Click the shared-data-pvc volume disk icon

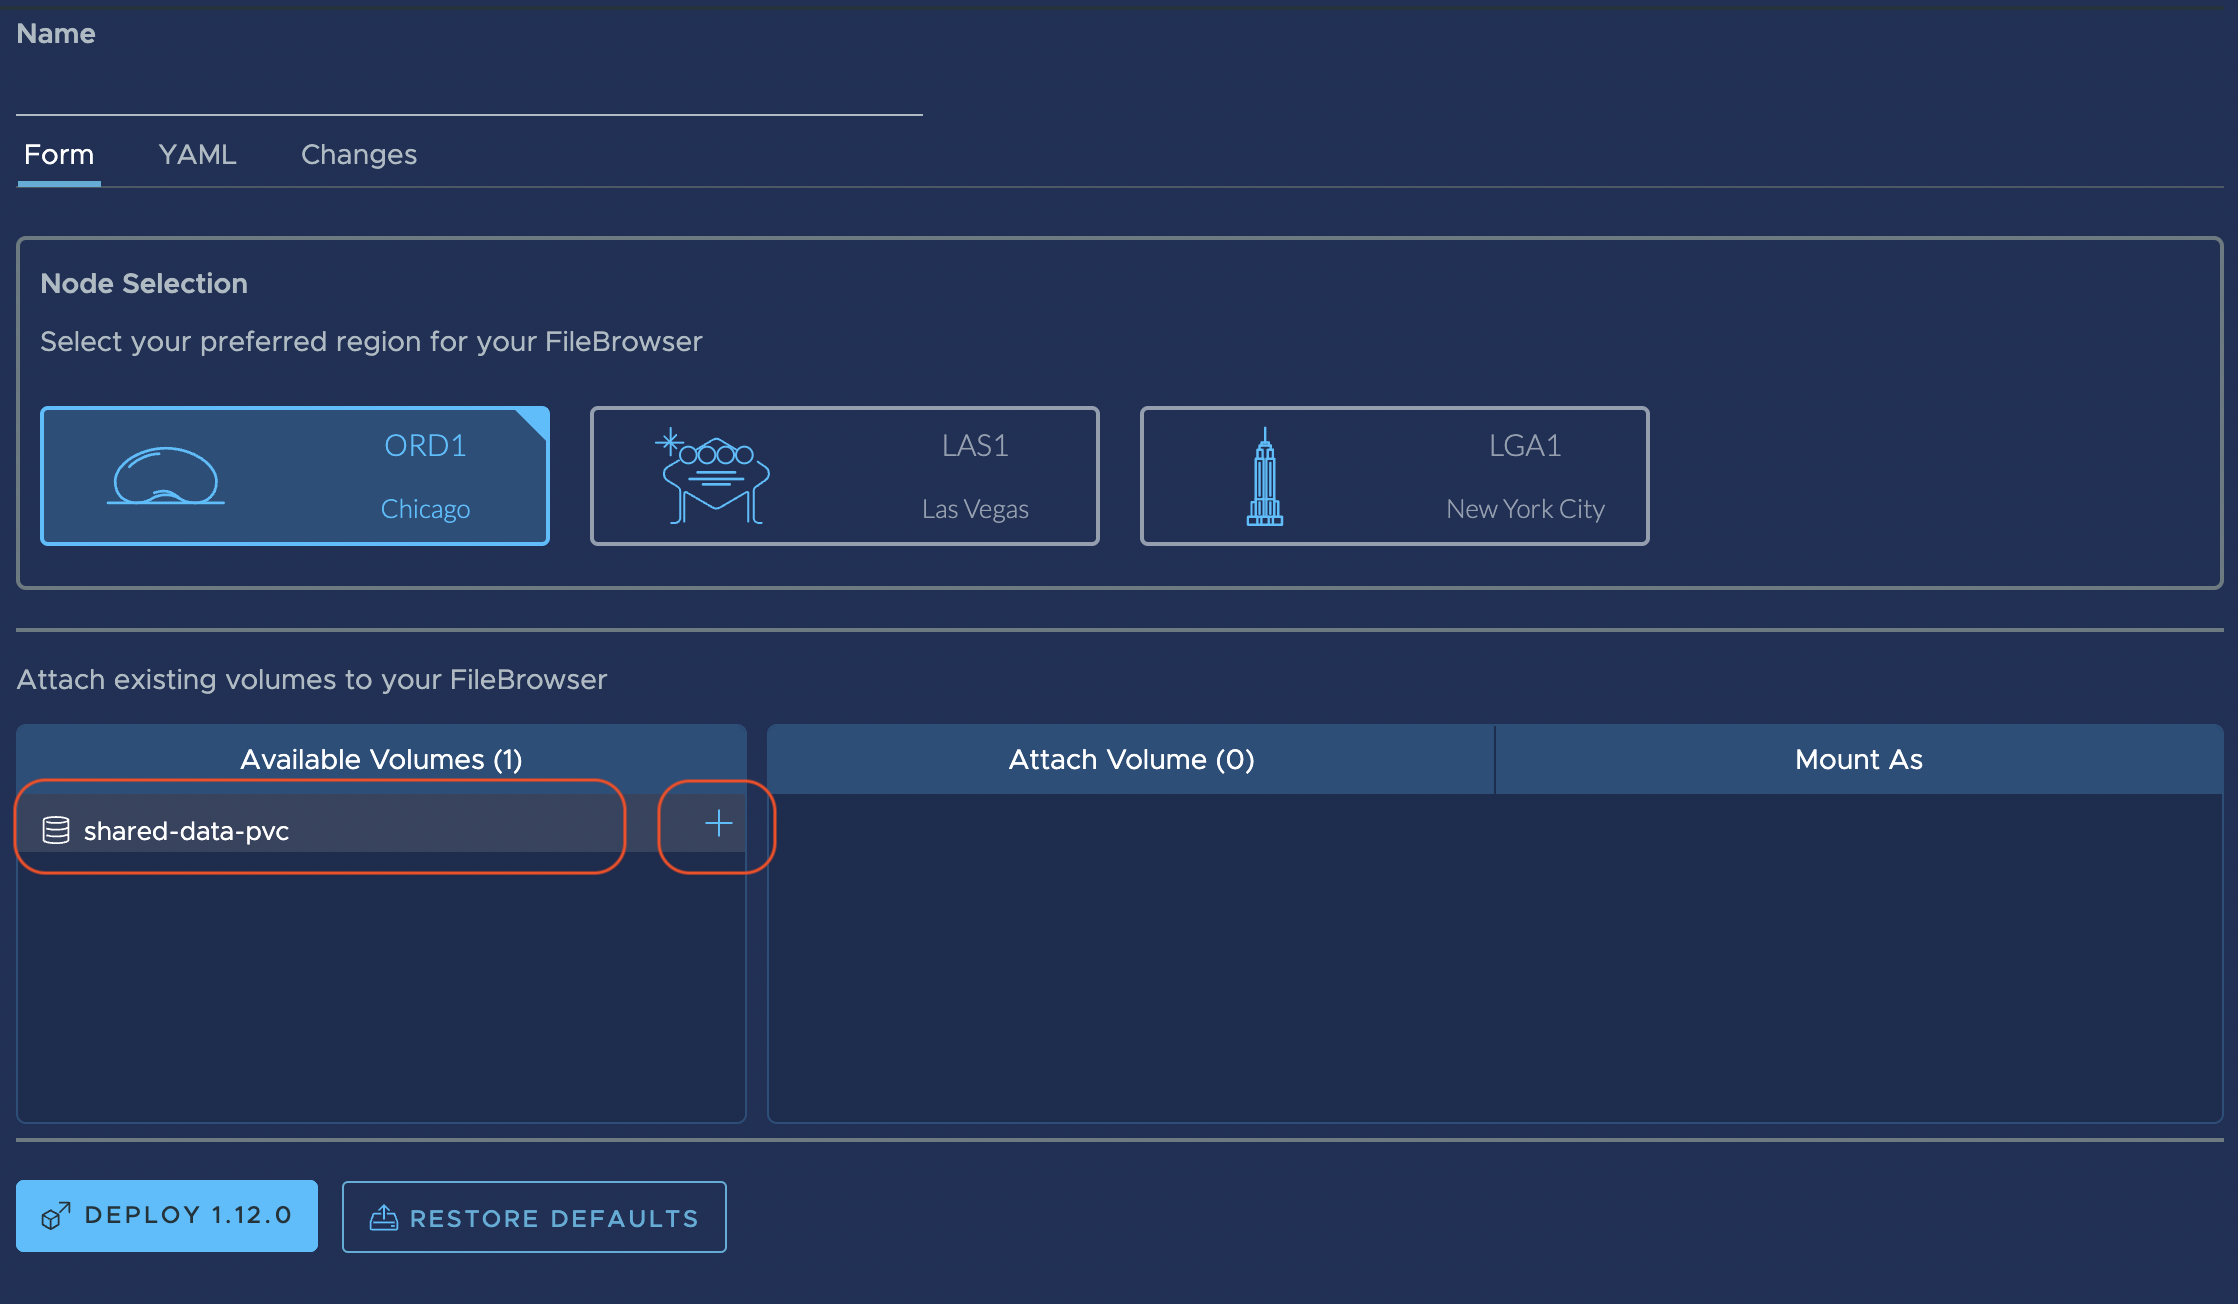tap(56, 830)
